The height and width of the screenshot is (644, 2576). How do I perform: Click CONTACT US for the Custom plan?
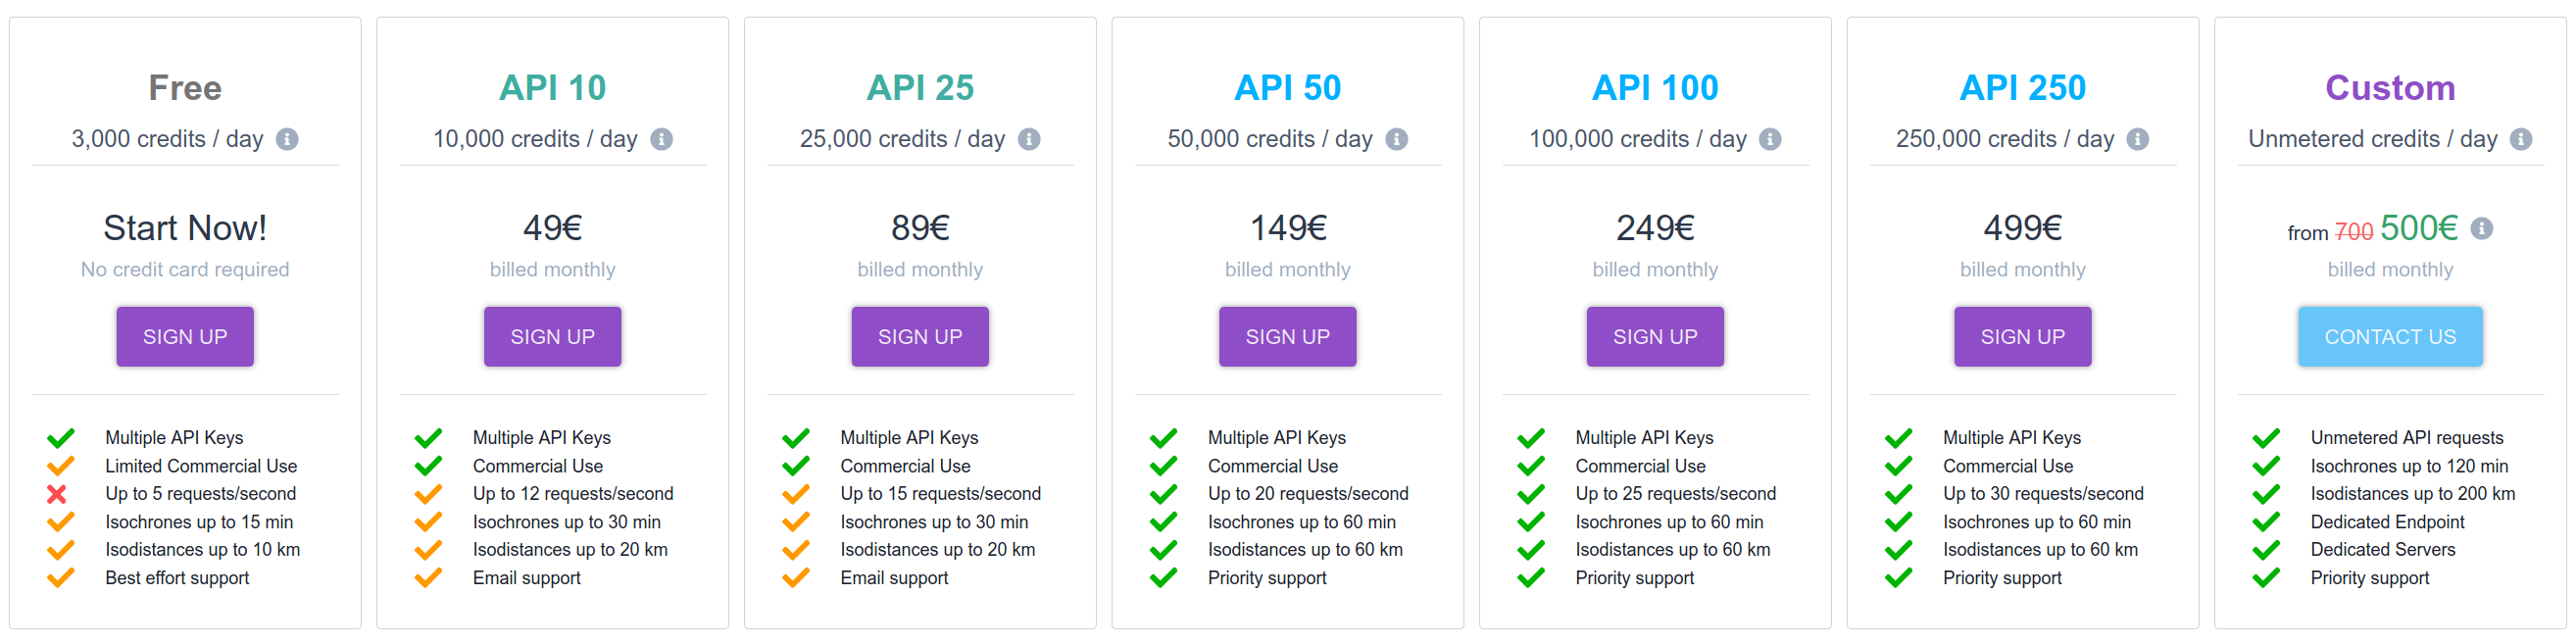coord(2390,336)
